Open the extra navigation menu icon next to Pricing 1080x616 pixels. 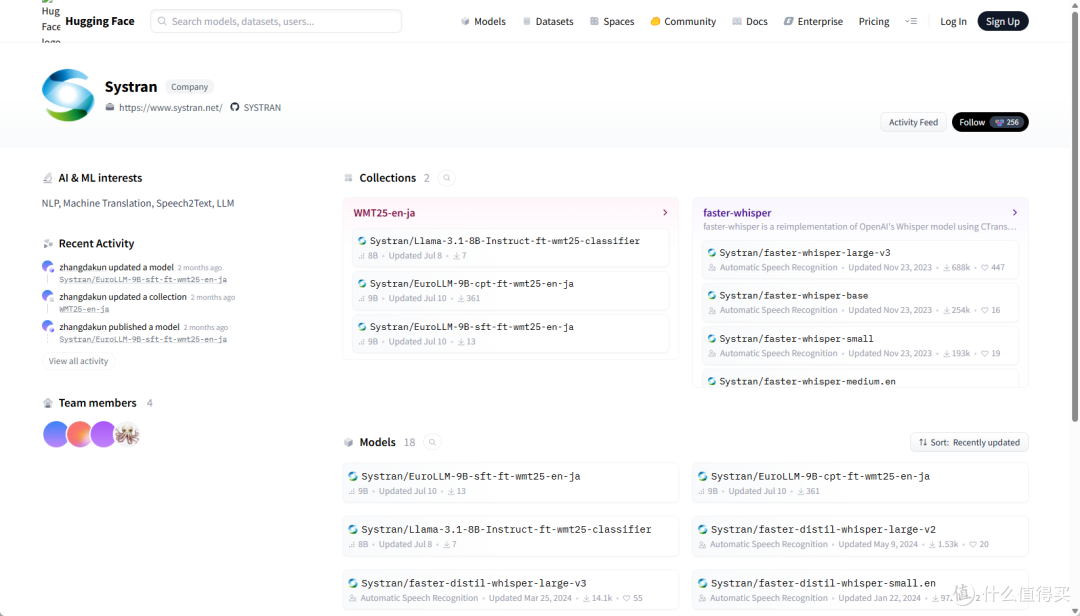click(911, 21)
